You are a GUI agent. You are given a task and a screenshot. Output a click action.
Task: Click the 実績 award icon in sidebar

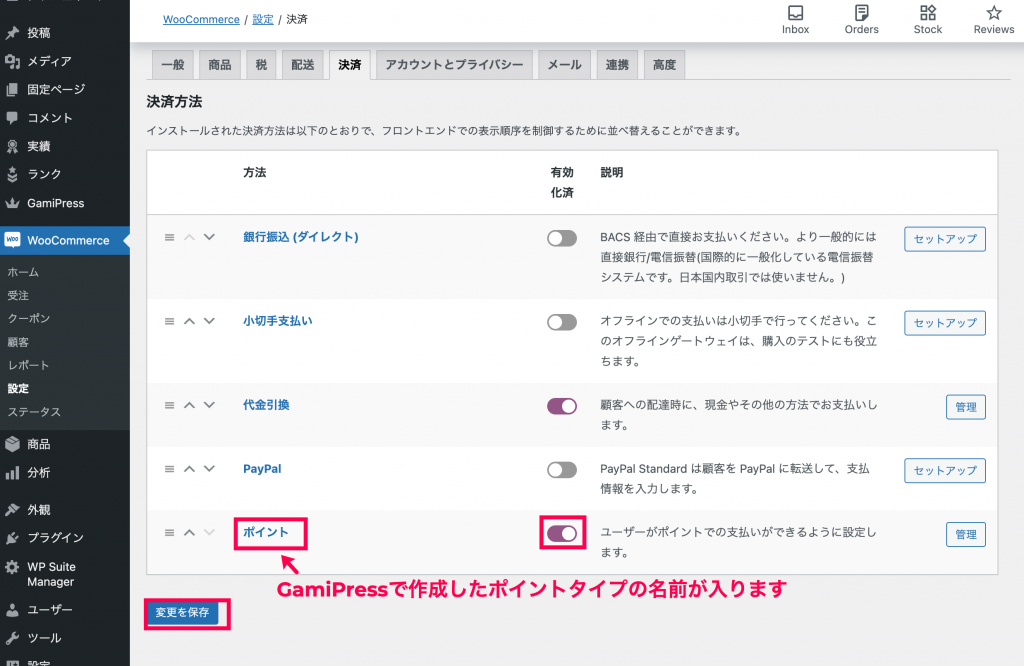point(12,146)
